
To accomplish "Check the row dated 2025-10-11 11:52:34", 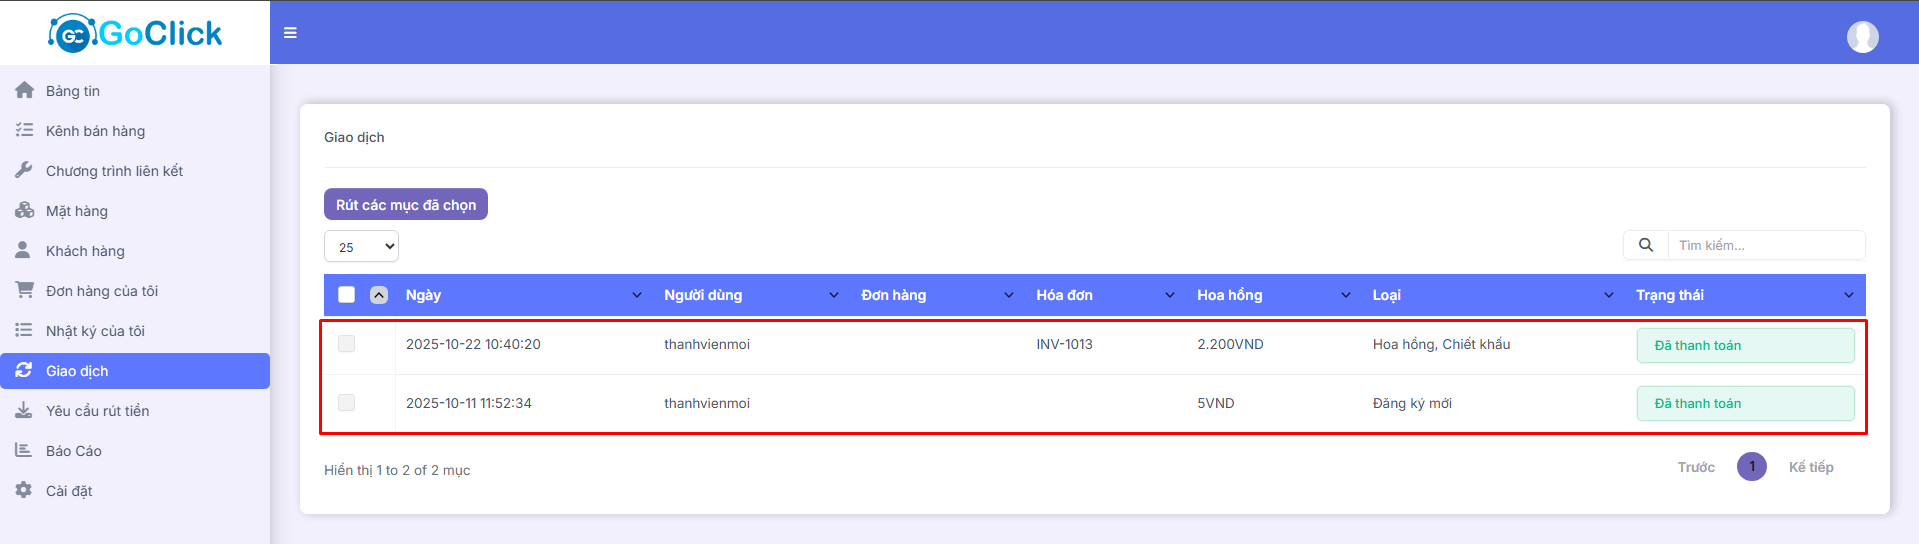I will tap(347, 403).
